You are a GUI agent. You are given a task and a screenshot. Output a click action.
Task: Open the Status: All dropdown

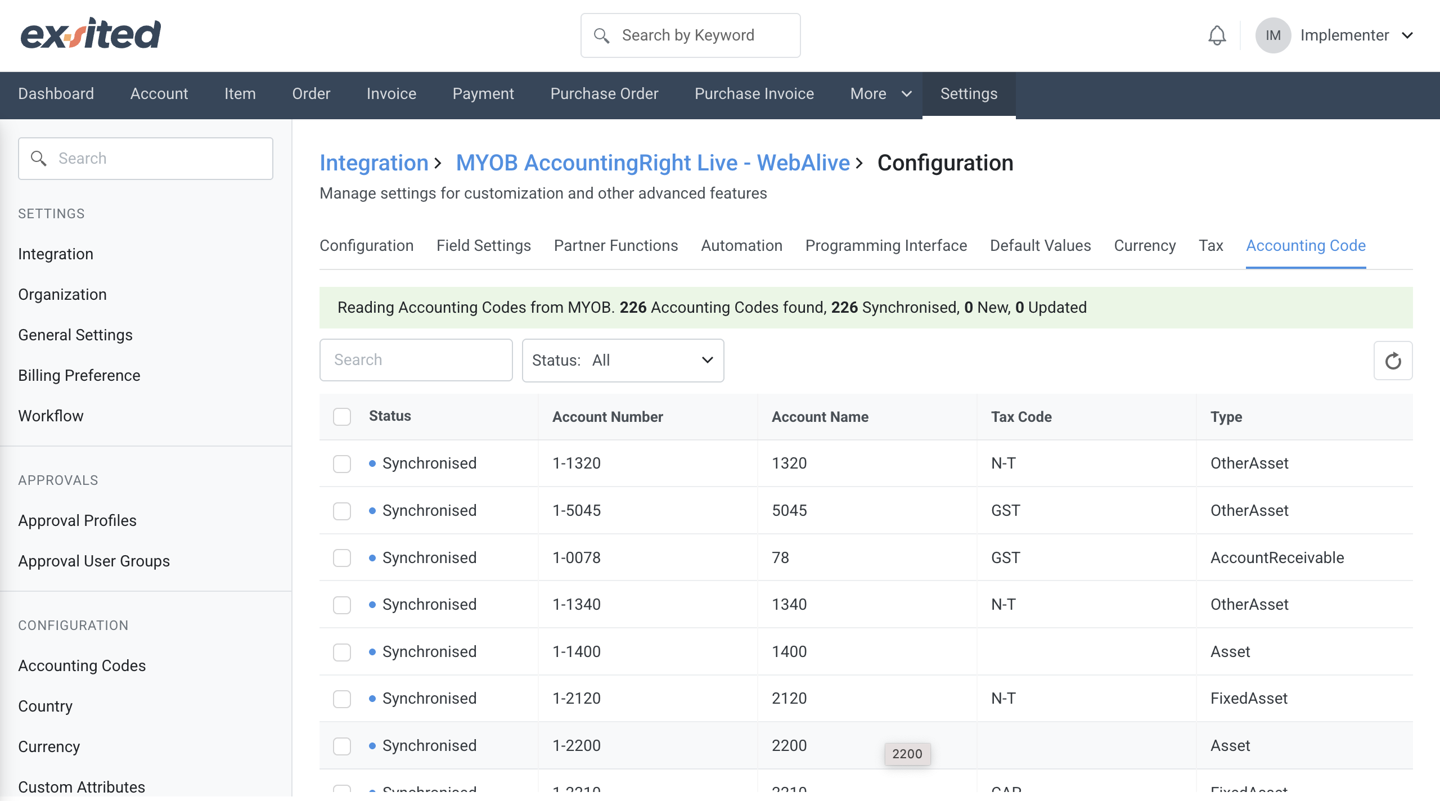coord(623,360)
